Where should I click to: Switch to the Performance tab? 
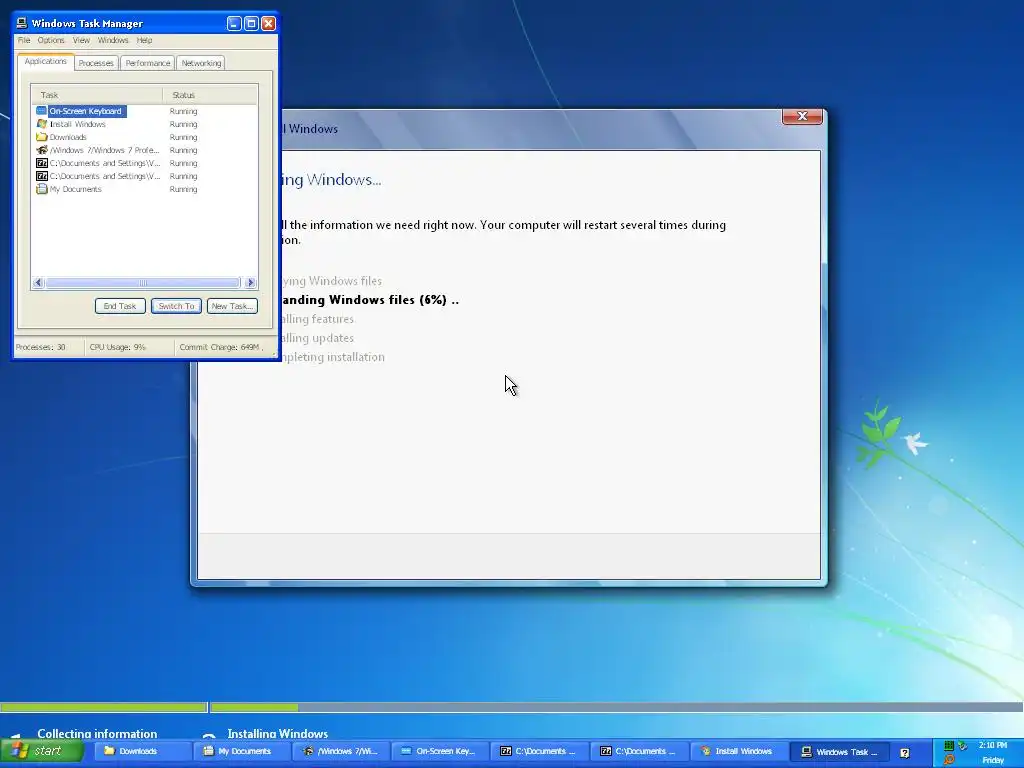[x=148, y=63]
